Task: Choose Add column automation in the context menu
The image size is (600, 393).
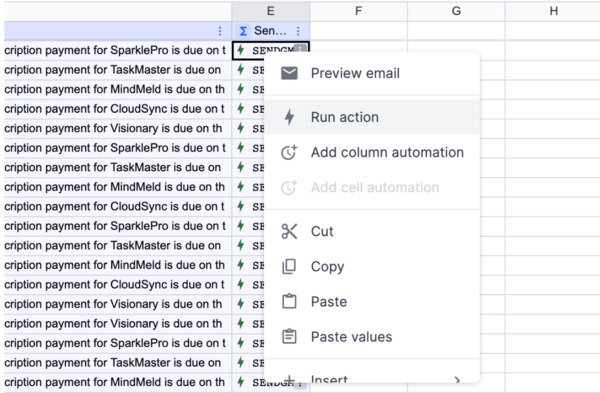Action: pos(372,152)
